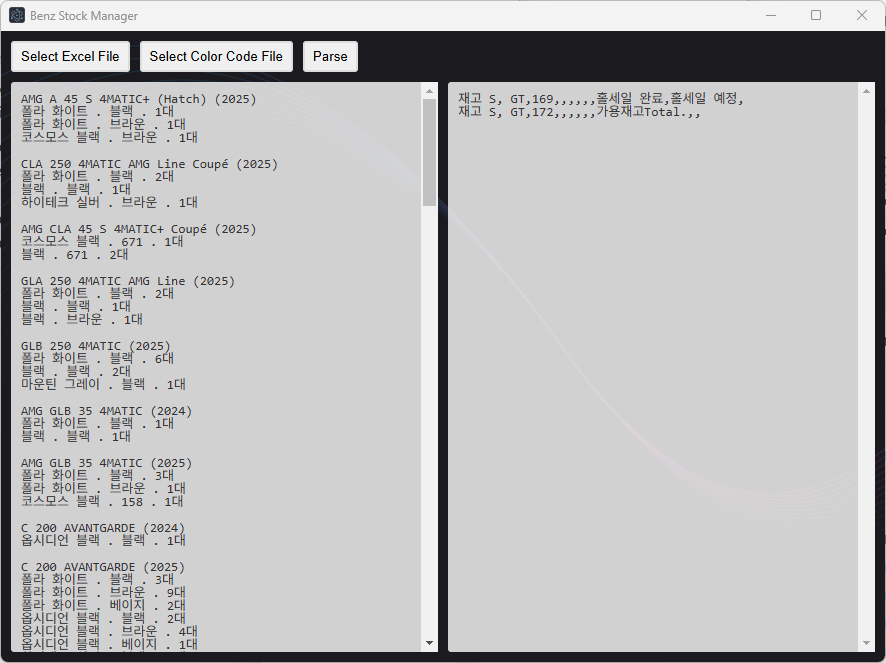
Task: Click the left pane's scroll down arrow
Action: 430,643
